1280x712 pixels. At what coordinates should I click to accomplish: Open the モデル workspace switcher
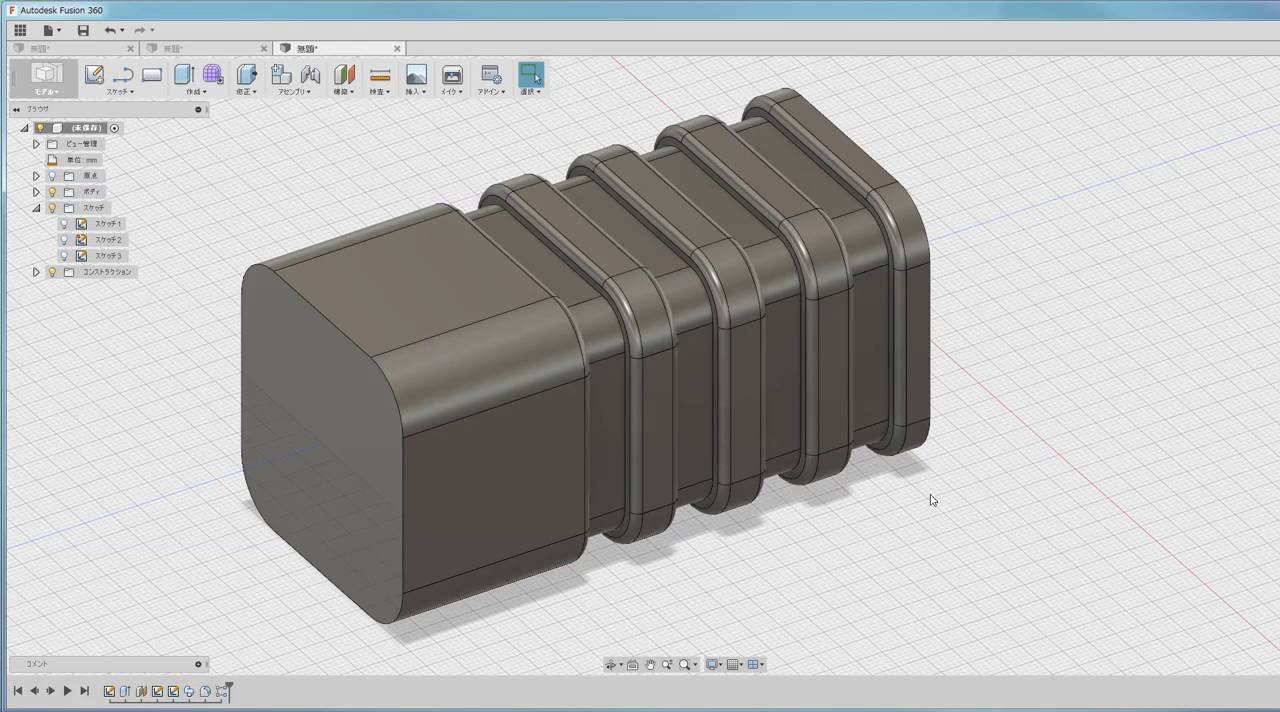click(46, 78)
